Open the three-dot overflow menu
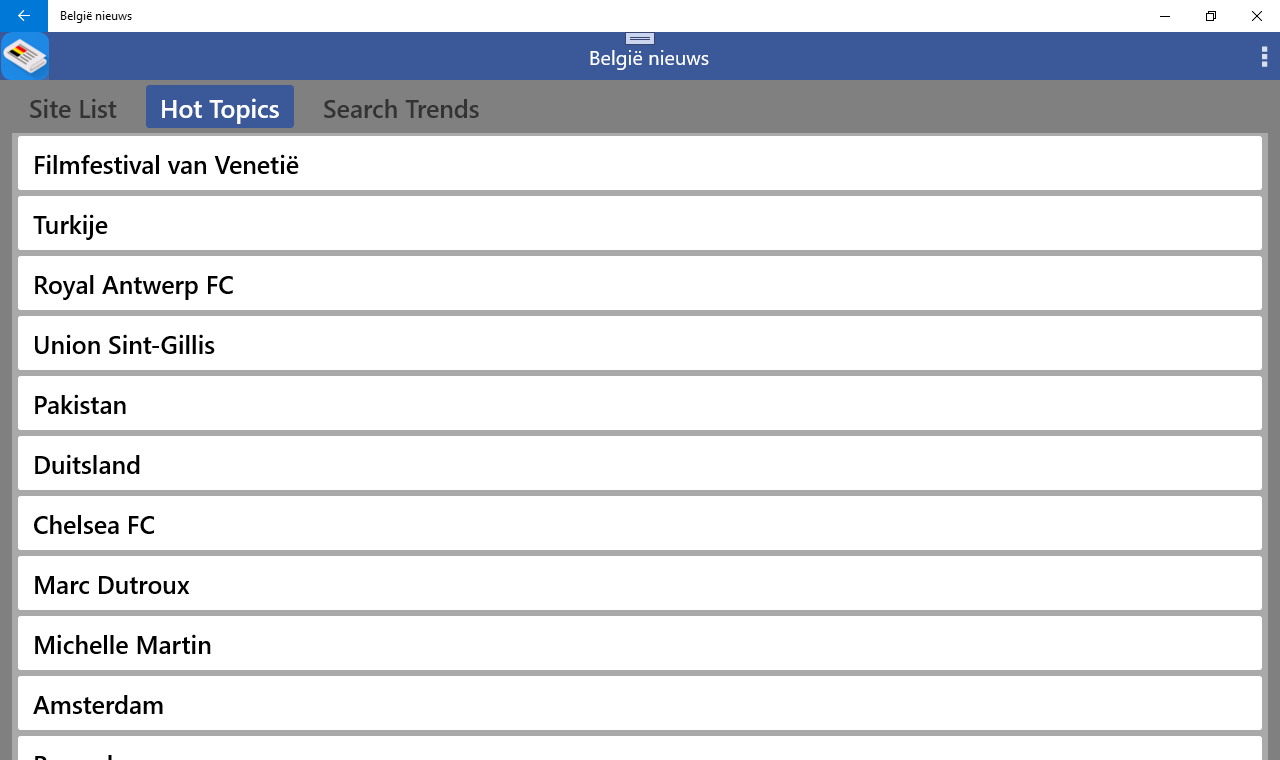This screenshot has height=760, width=1280. [x=1264, y=57]
